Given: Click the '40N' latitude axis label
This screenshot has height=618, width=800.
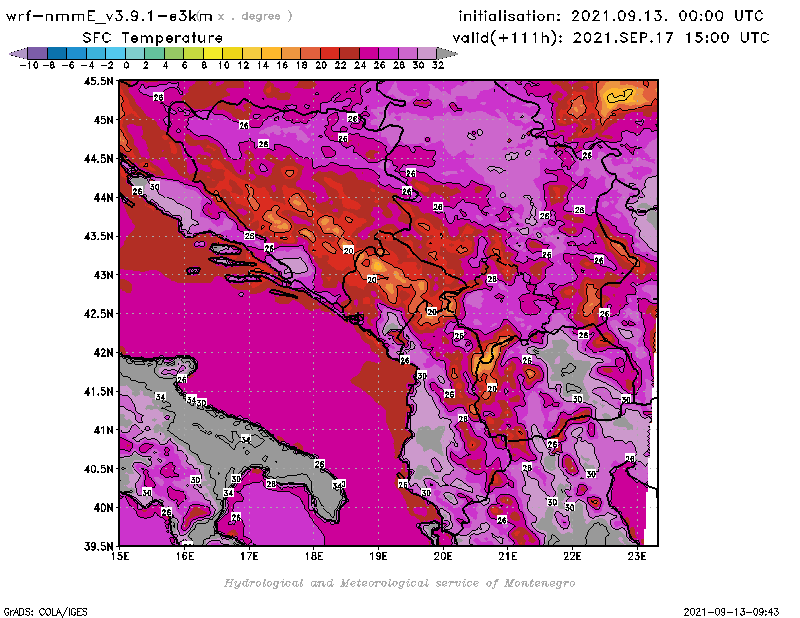Looking at the screenshot, I should (x=103, y=508).
